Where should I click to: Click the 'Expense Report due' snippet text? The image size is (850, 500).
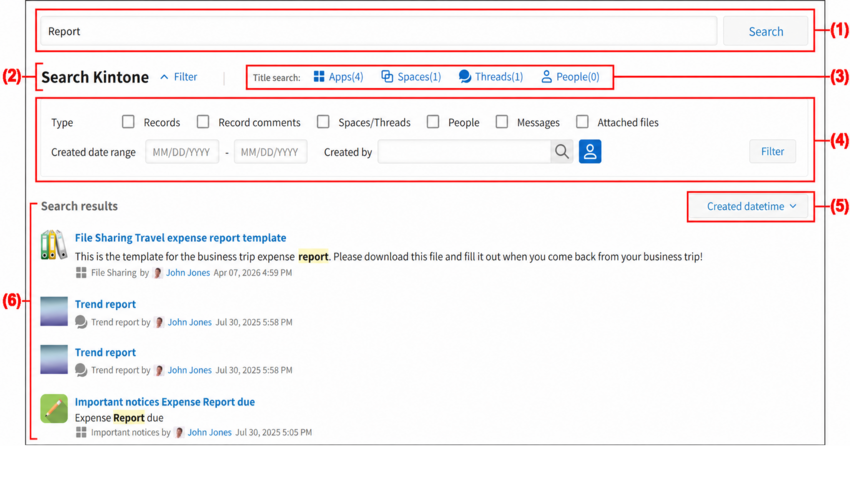coord(119,418)
